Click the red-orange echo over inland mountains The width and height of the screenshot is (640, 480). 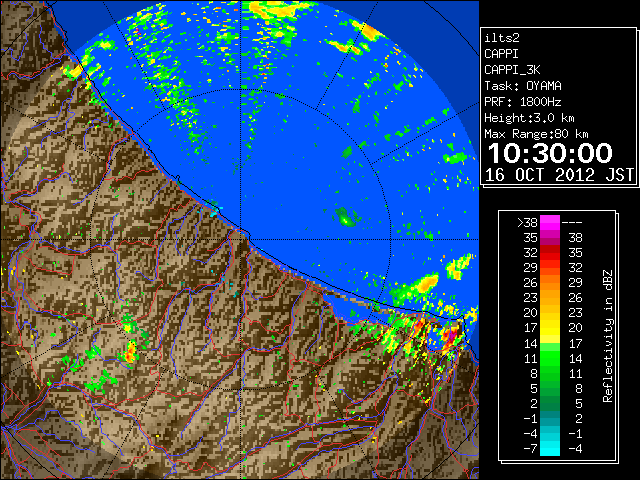(131, 353)
